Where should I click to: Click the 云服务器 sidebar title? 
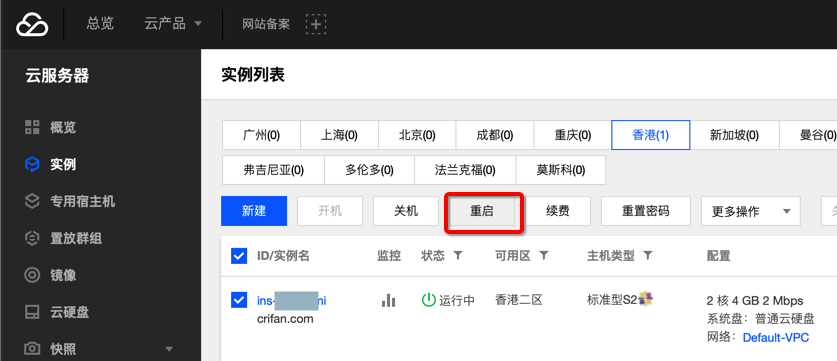click(57, 76)
